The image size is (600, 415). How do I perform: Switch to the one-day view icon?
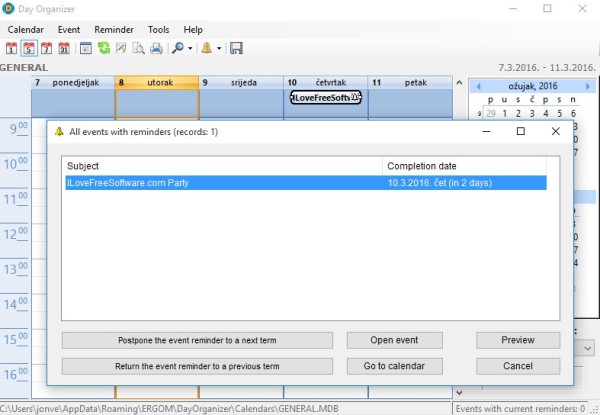pos(11,48)
